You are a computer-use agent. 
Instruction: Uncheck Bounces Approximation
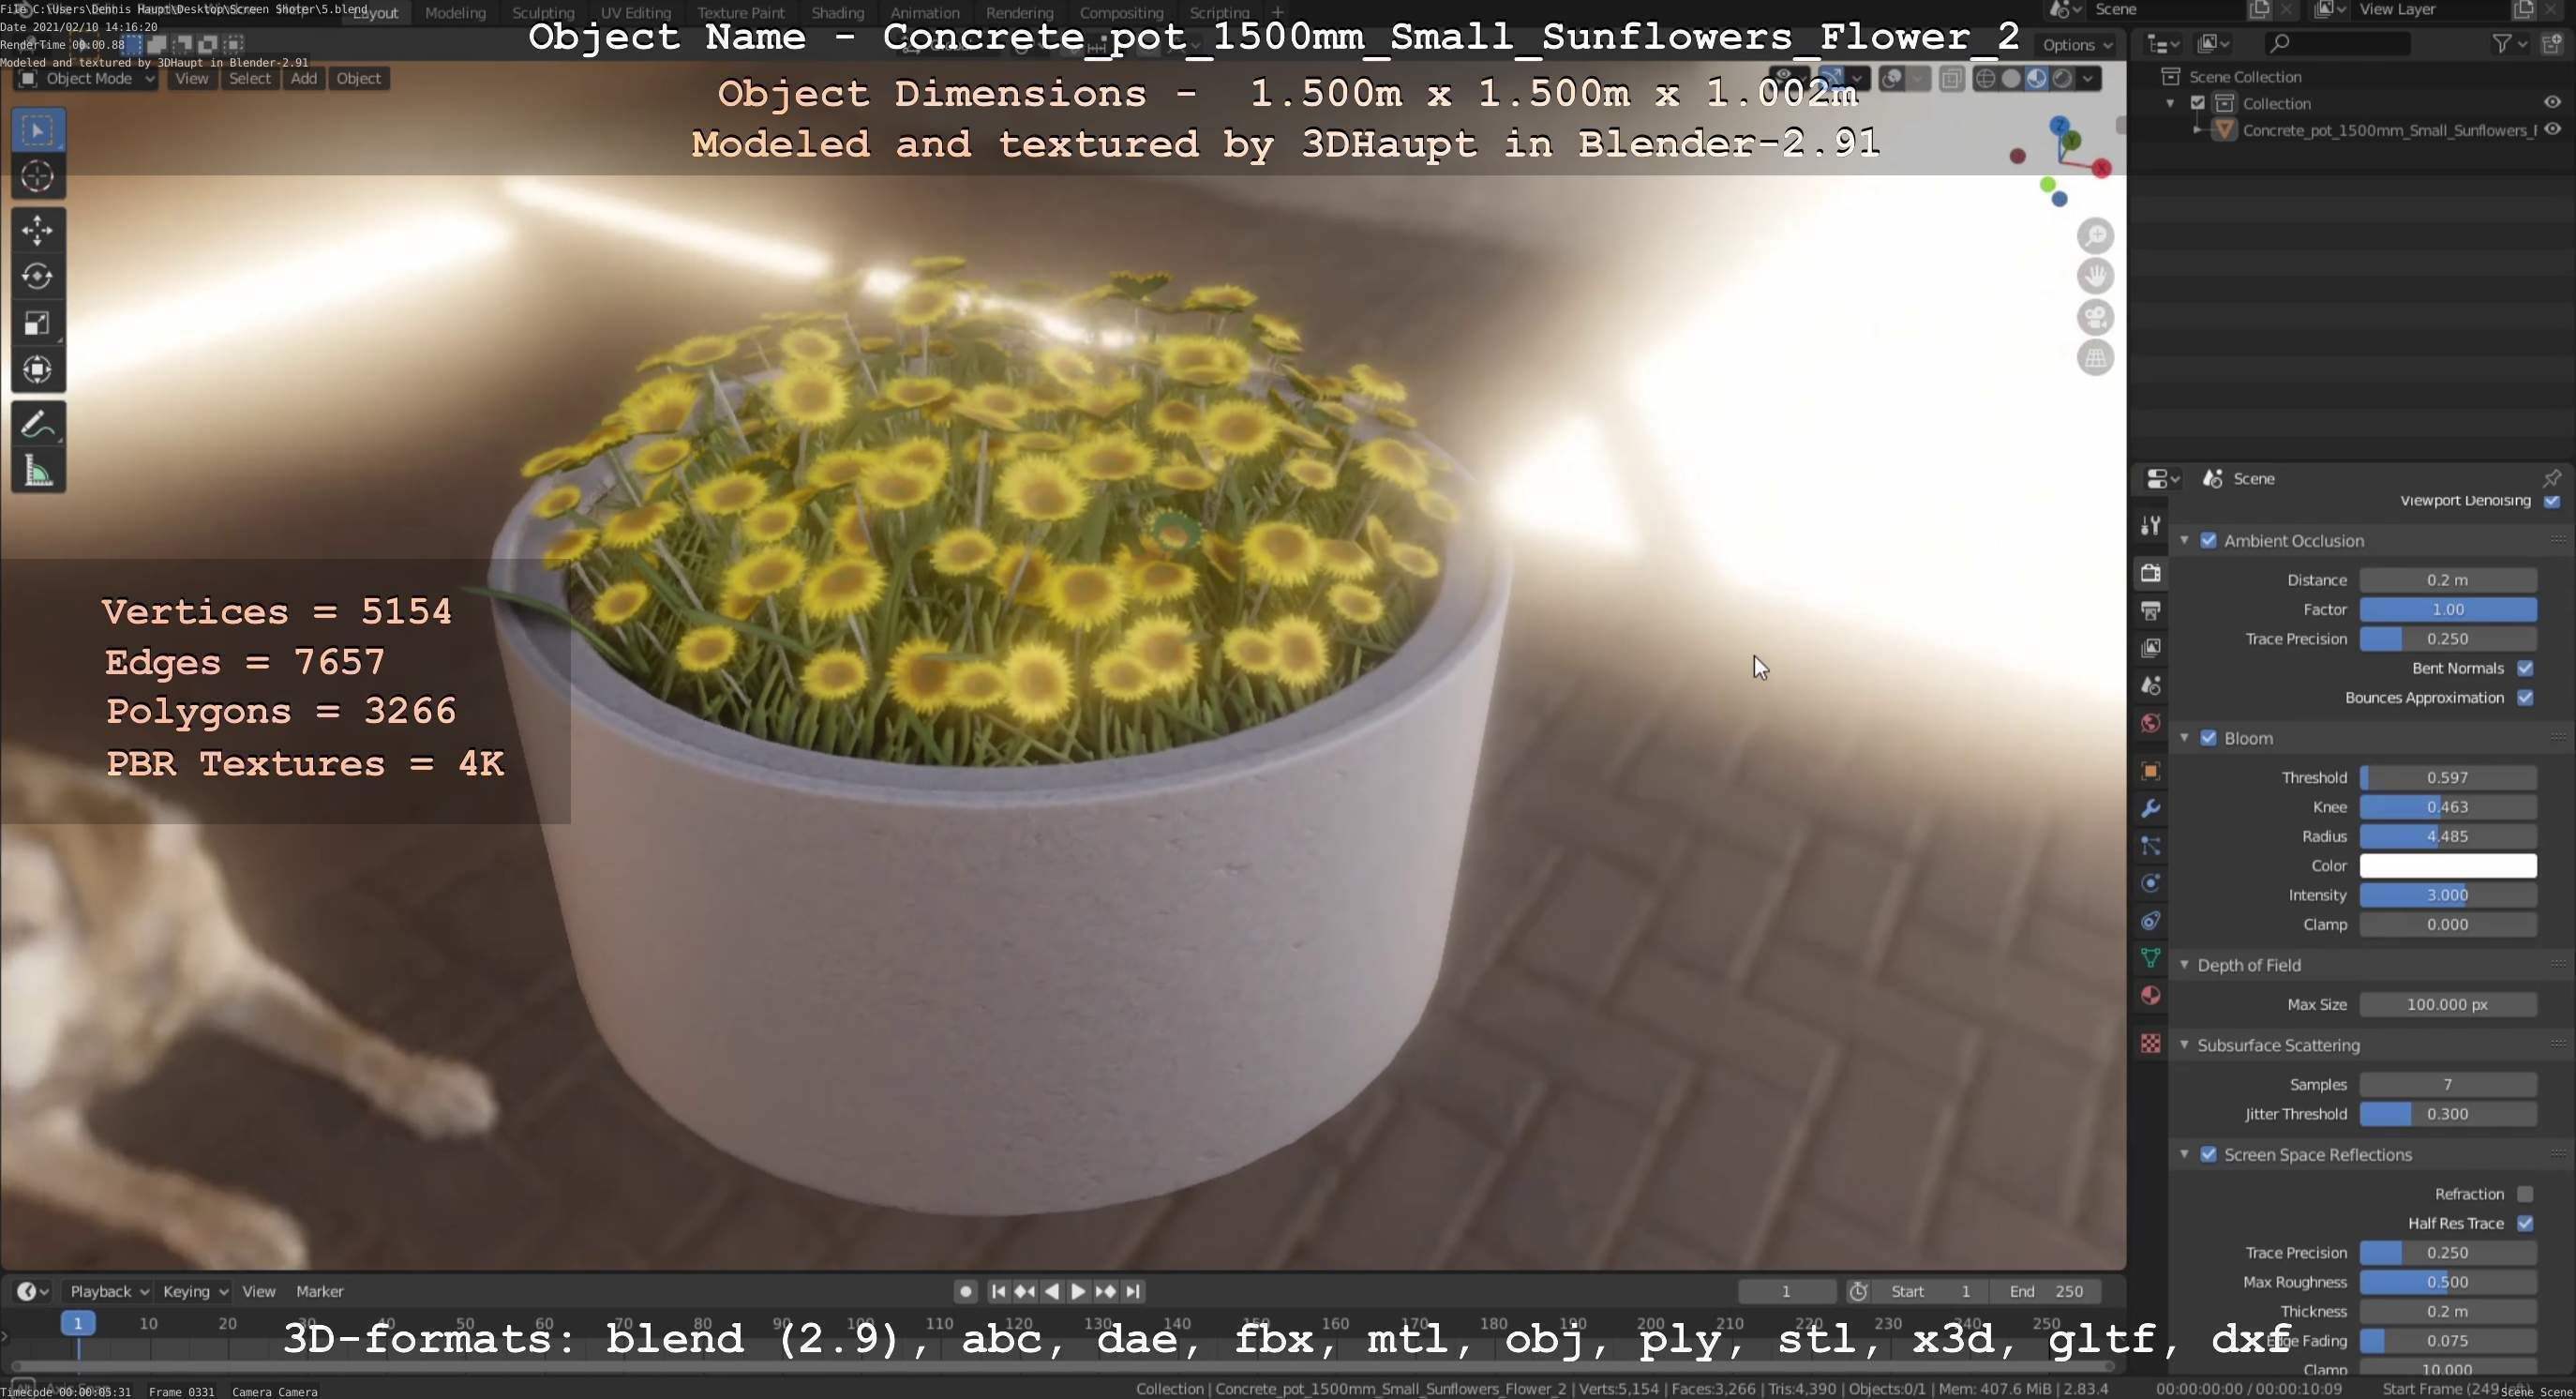[x=2525, y=698]
